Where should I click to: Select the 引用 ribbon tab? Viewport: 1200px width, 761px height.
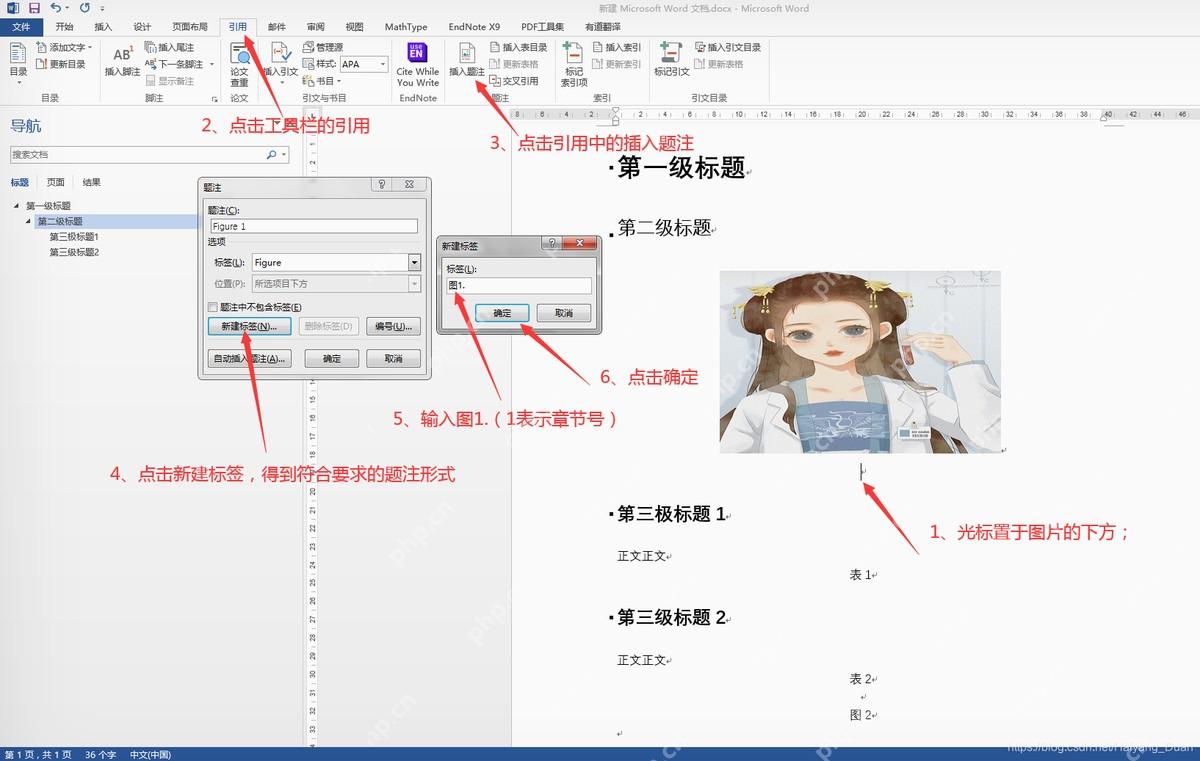tap(237, 27)
